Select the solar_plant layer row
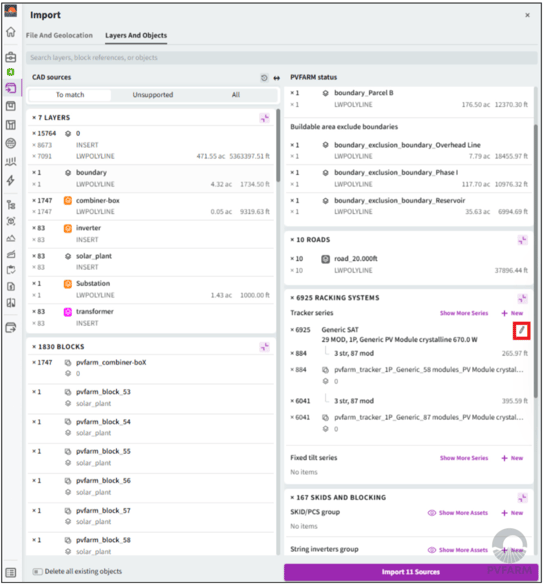 [x=151, y=262]
